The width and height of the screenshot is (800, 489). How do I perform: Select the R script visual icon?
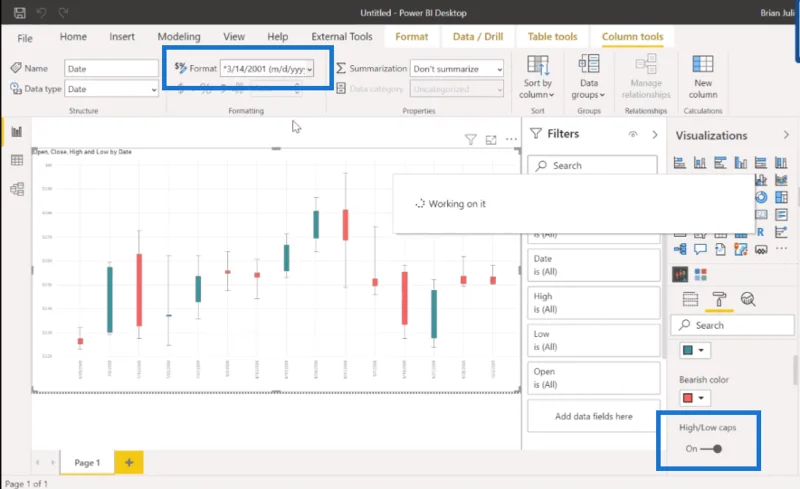pos(761,232)
